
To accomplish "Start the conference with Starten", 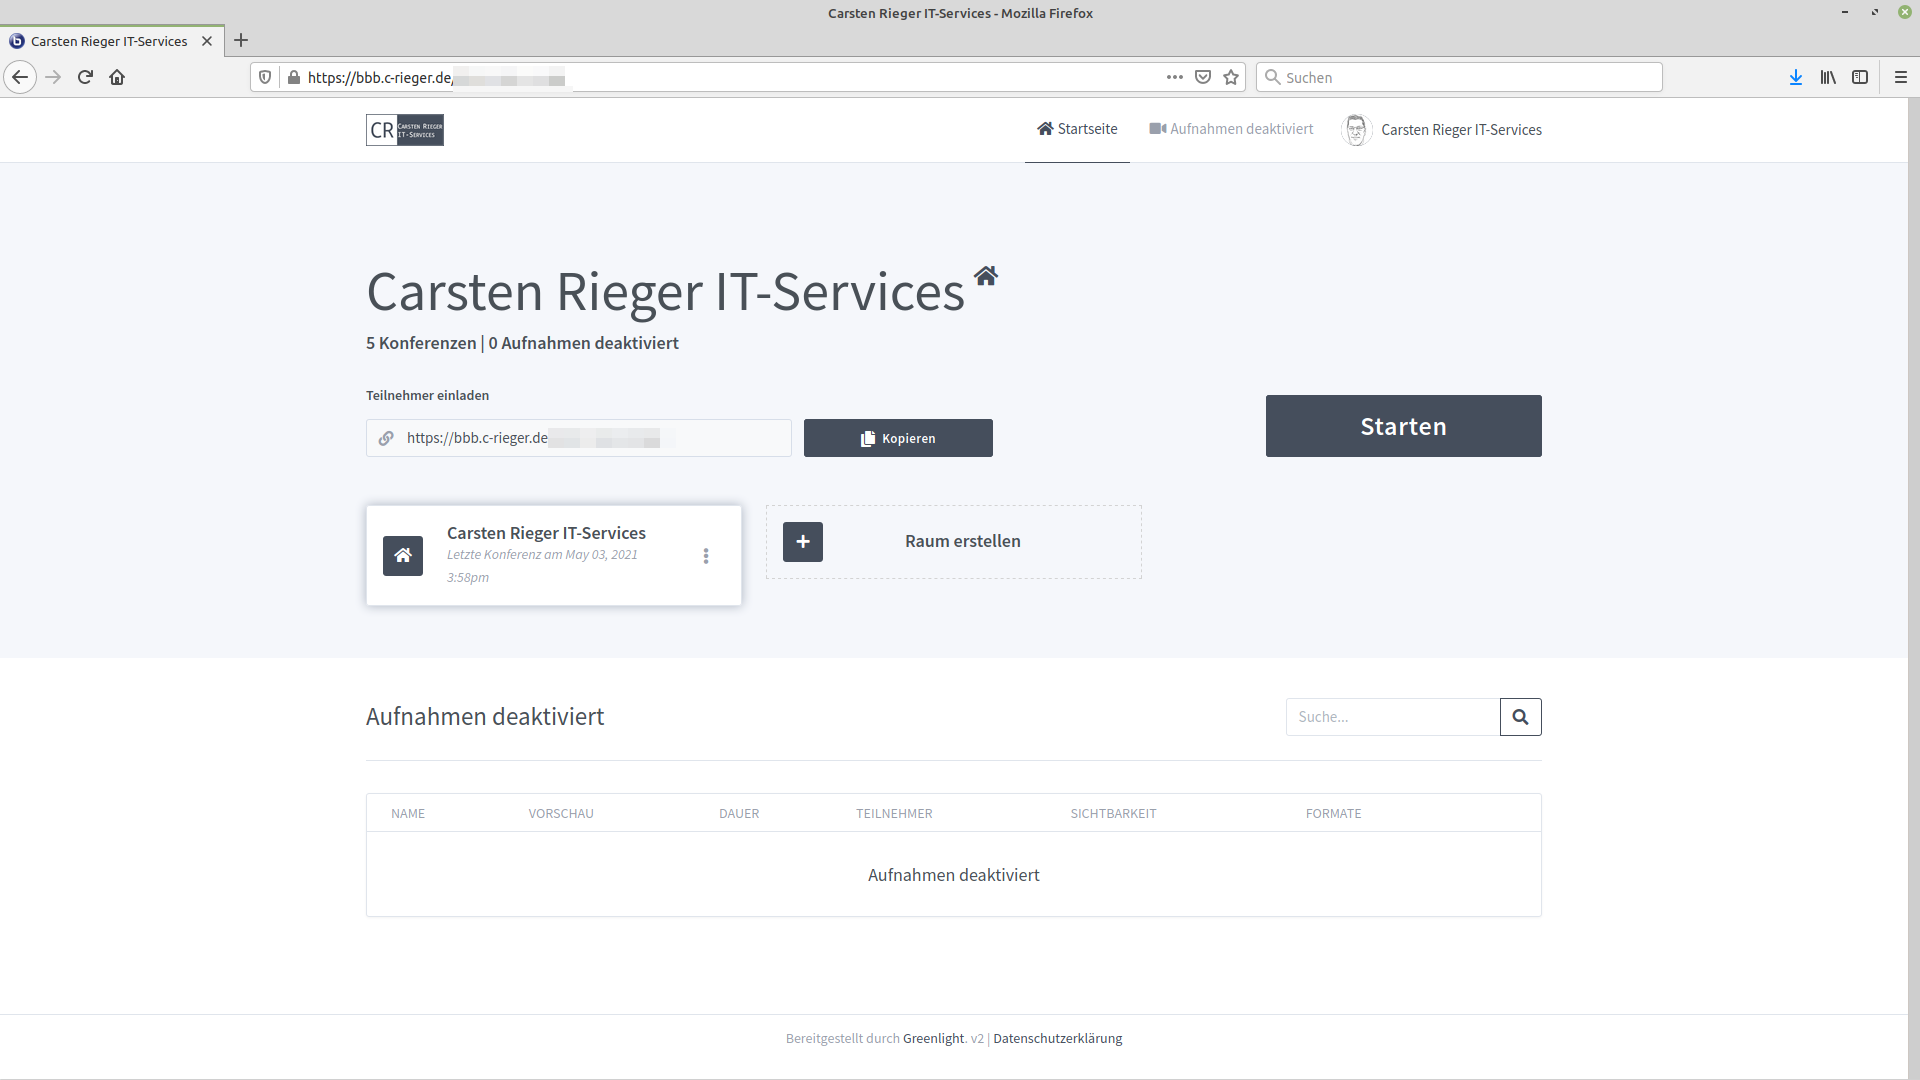I will pos(1403,426).
